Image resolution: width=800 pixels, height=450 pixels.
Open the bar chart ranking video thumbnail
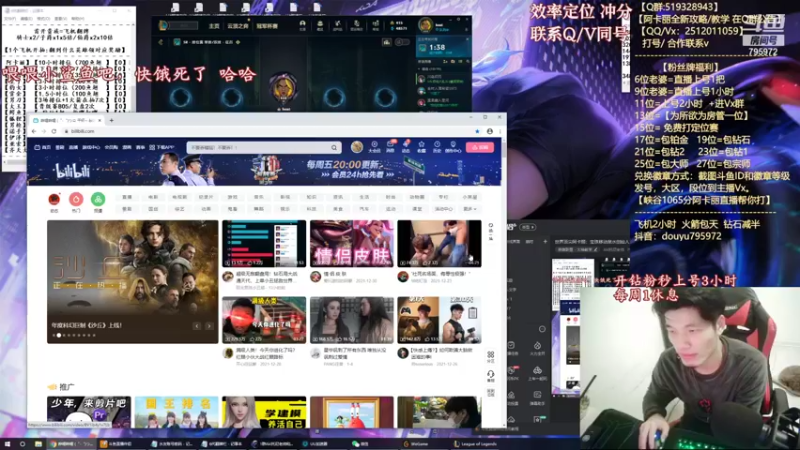click(264, 243)
